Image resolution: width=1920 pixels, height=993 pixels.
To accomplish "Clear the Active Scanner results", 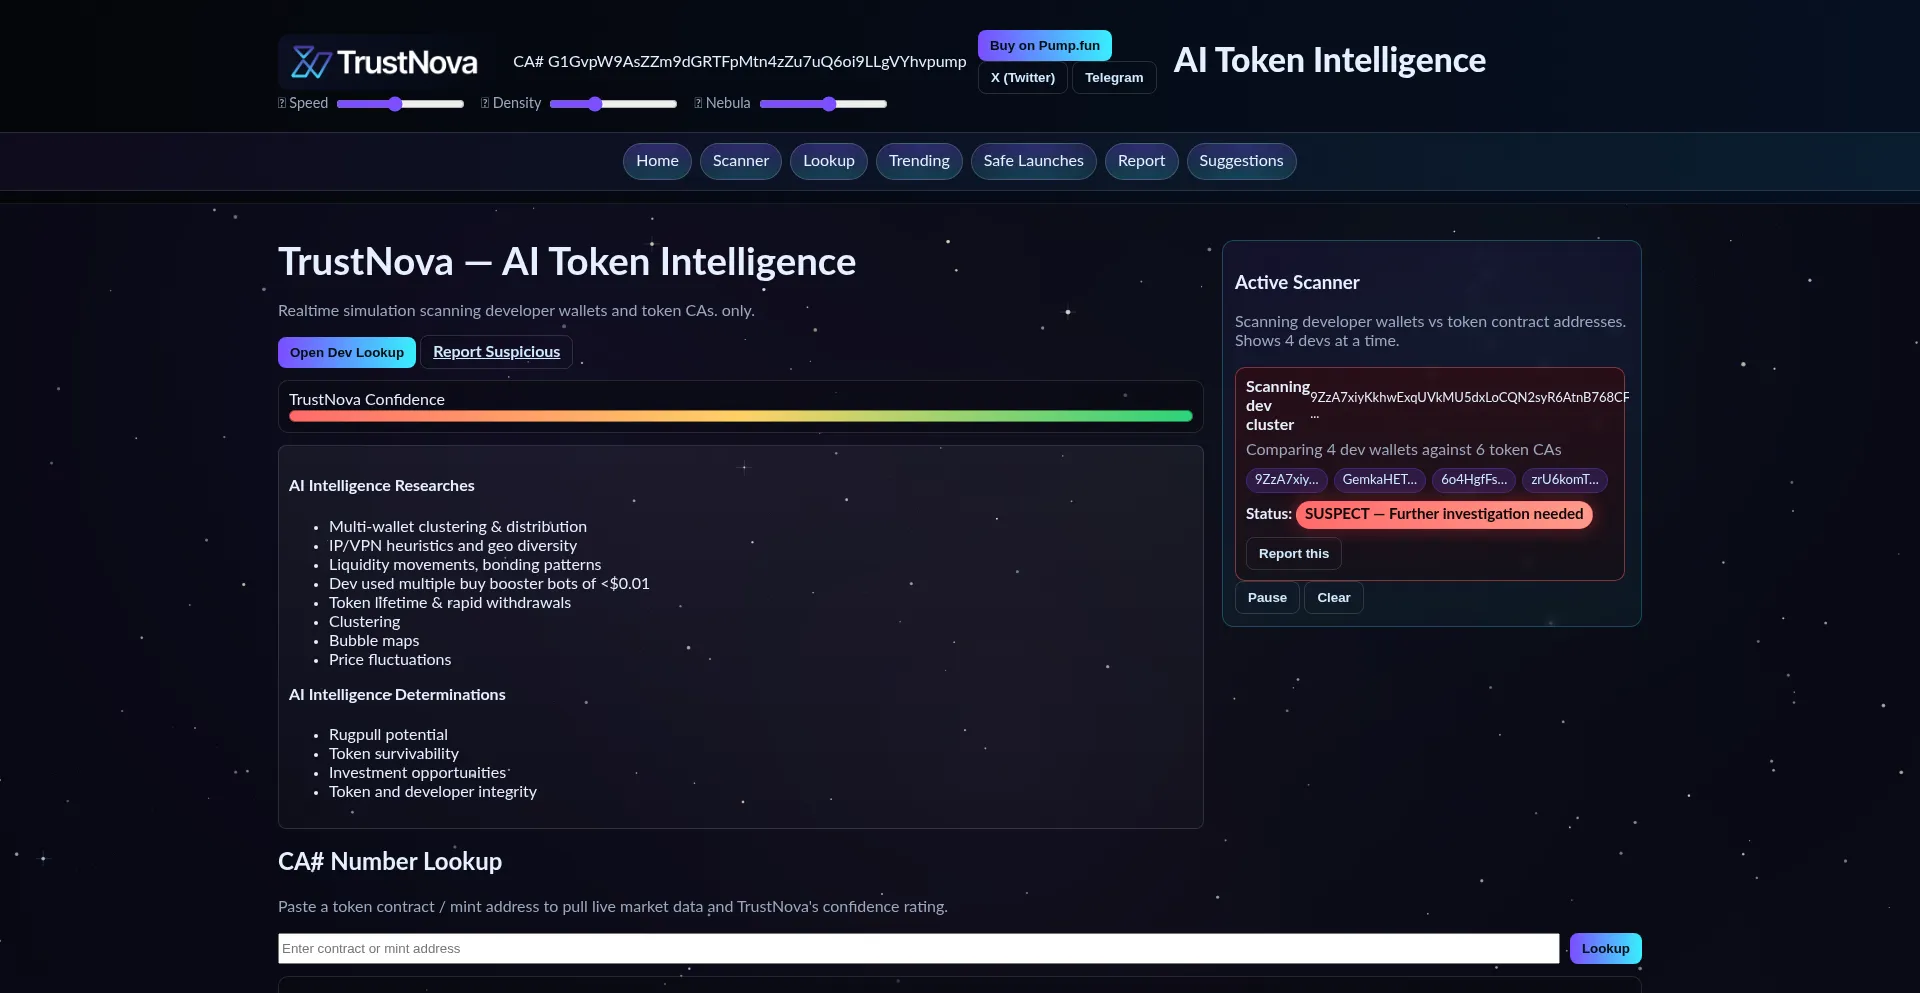I will 1333,598.
